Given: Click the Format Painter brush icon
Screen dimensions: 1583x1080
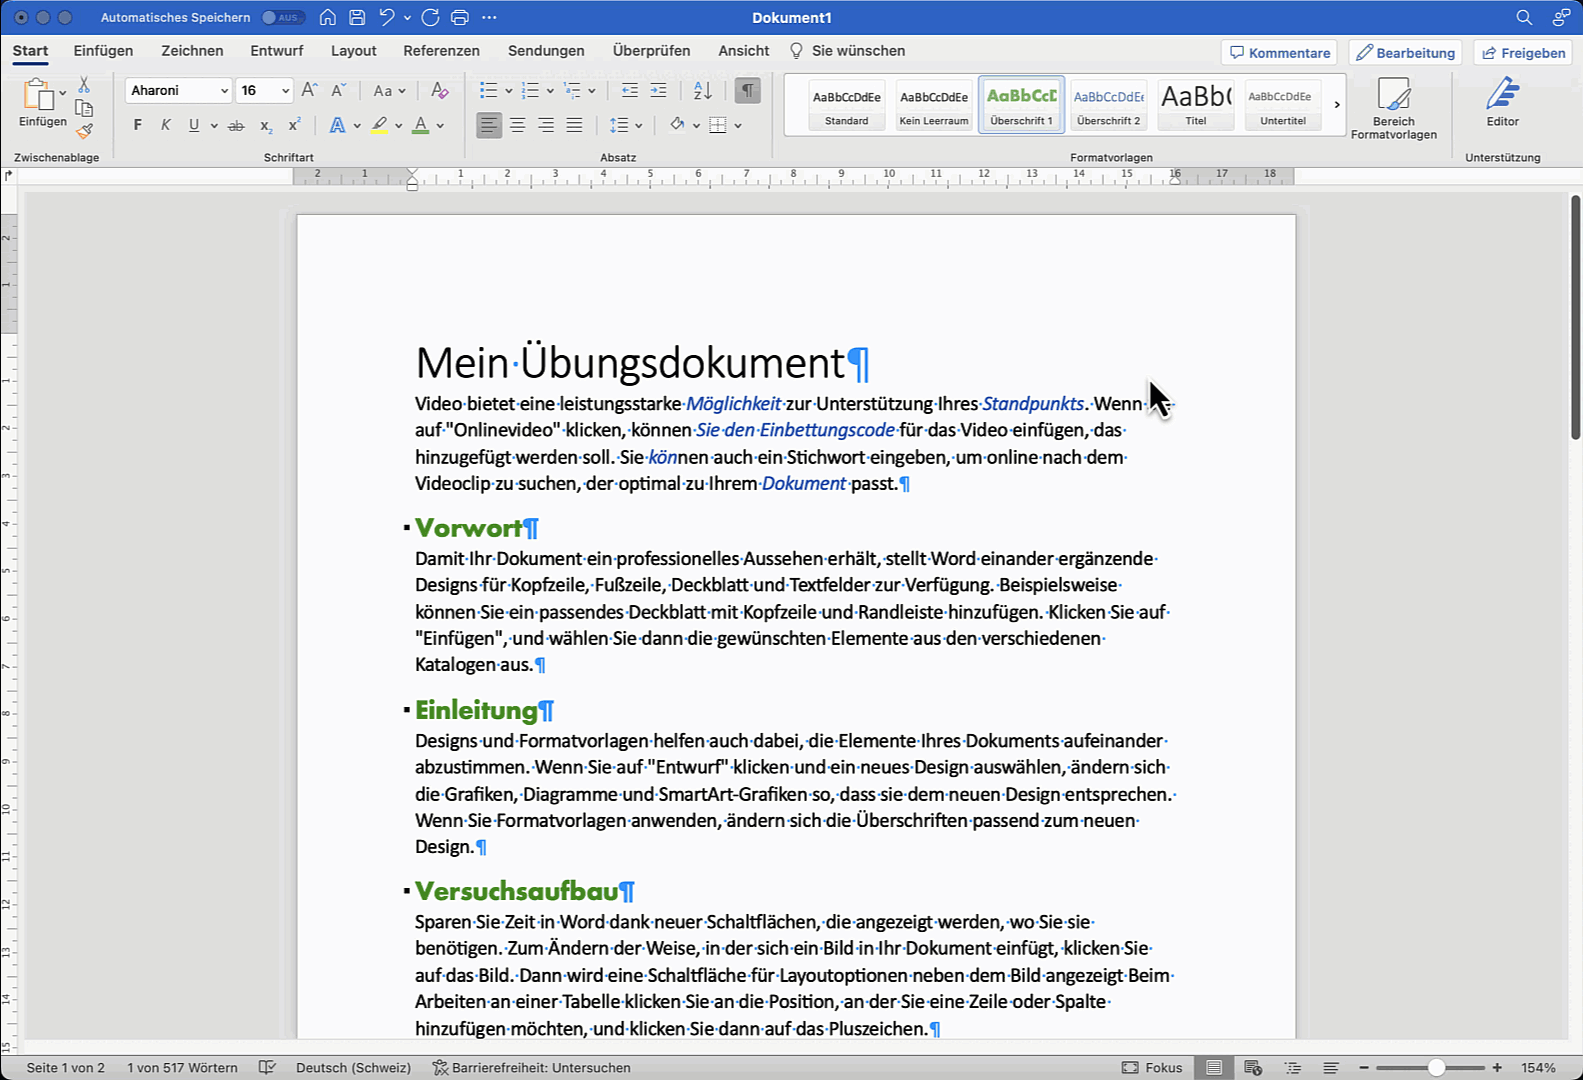Looking at the screenshot, I should click(x=85, y=130).
